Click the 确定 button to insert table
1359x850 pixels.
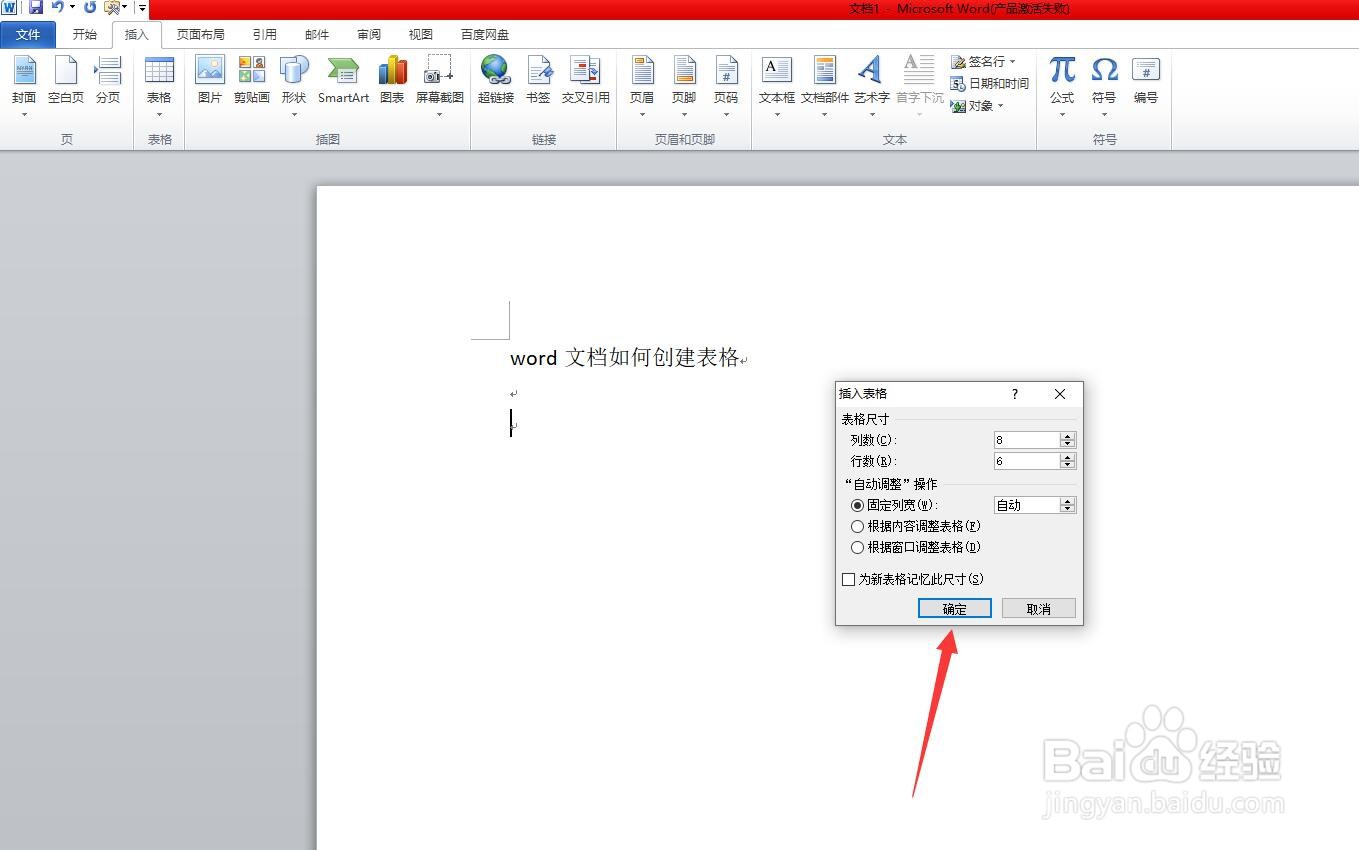[x=953, y=608]
